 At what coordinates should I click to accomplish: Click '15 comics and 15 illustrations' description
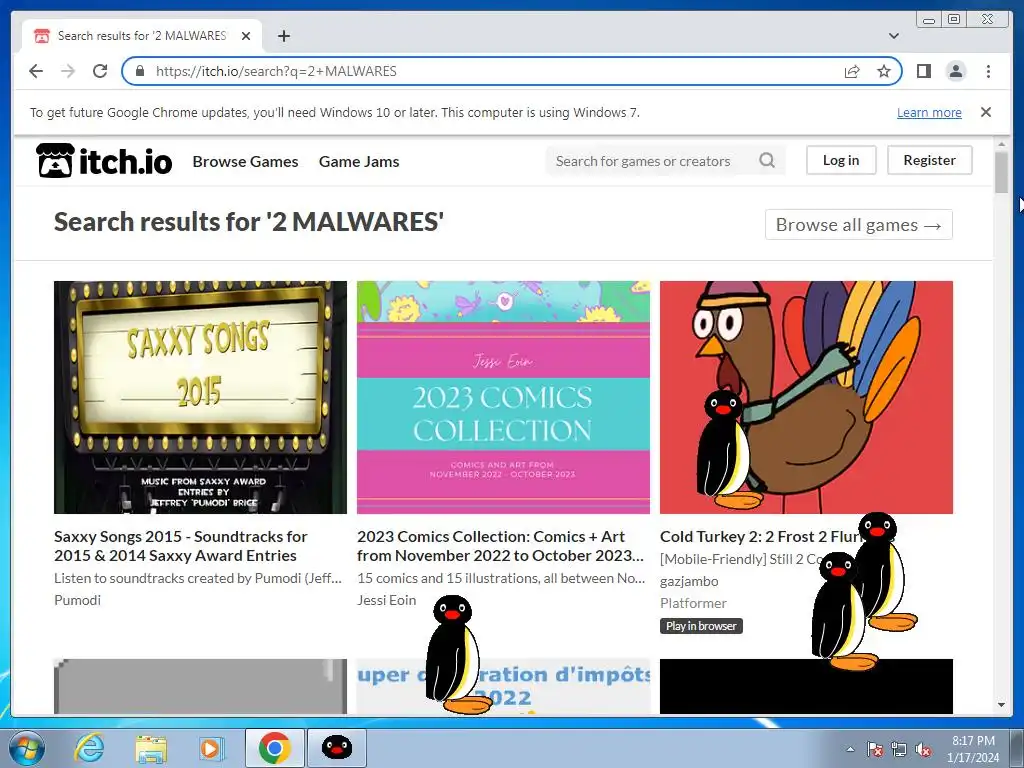tap(501, 578)
